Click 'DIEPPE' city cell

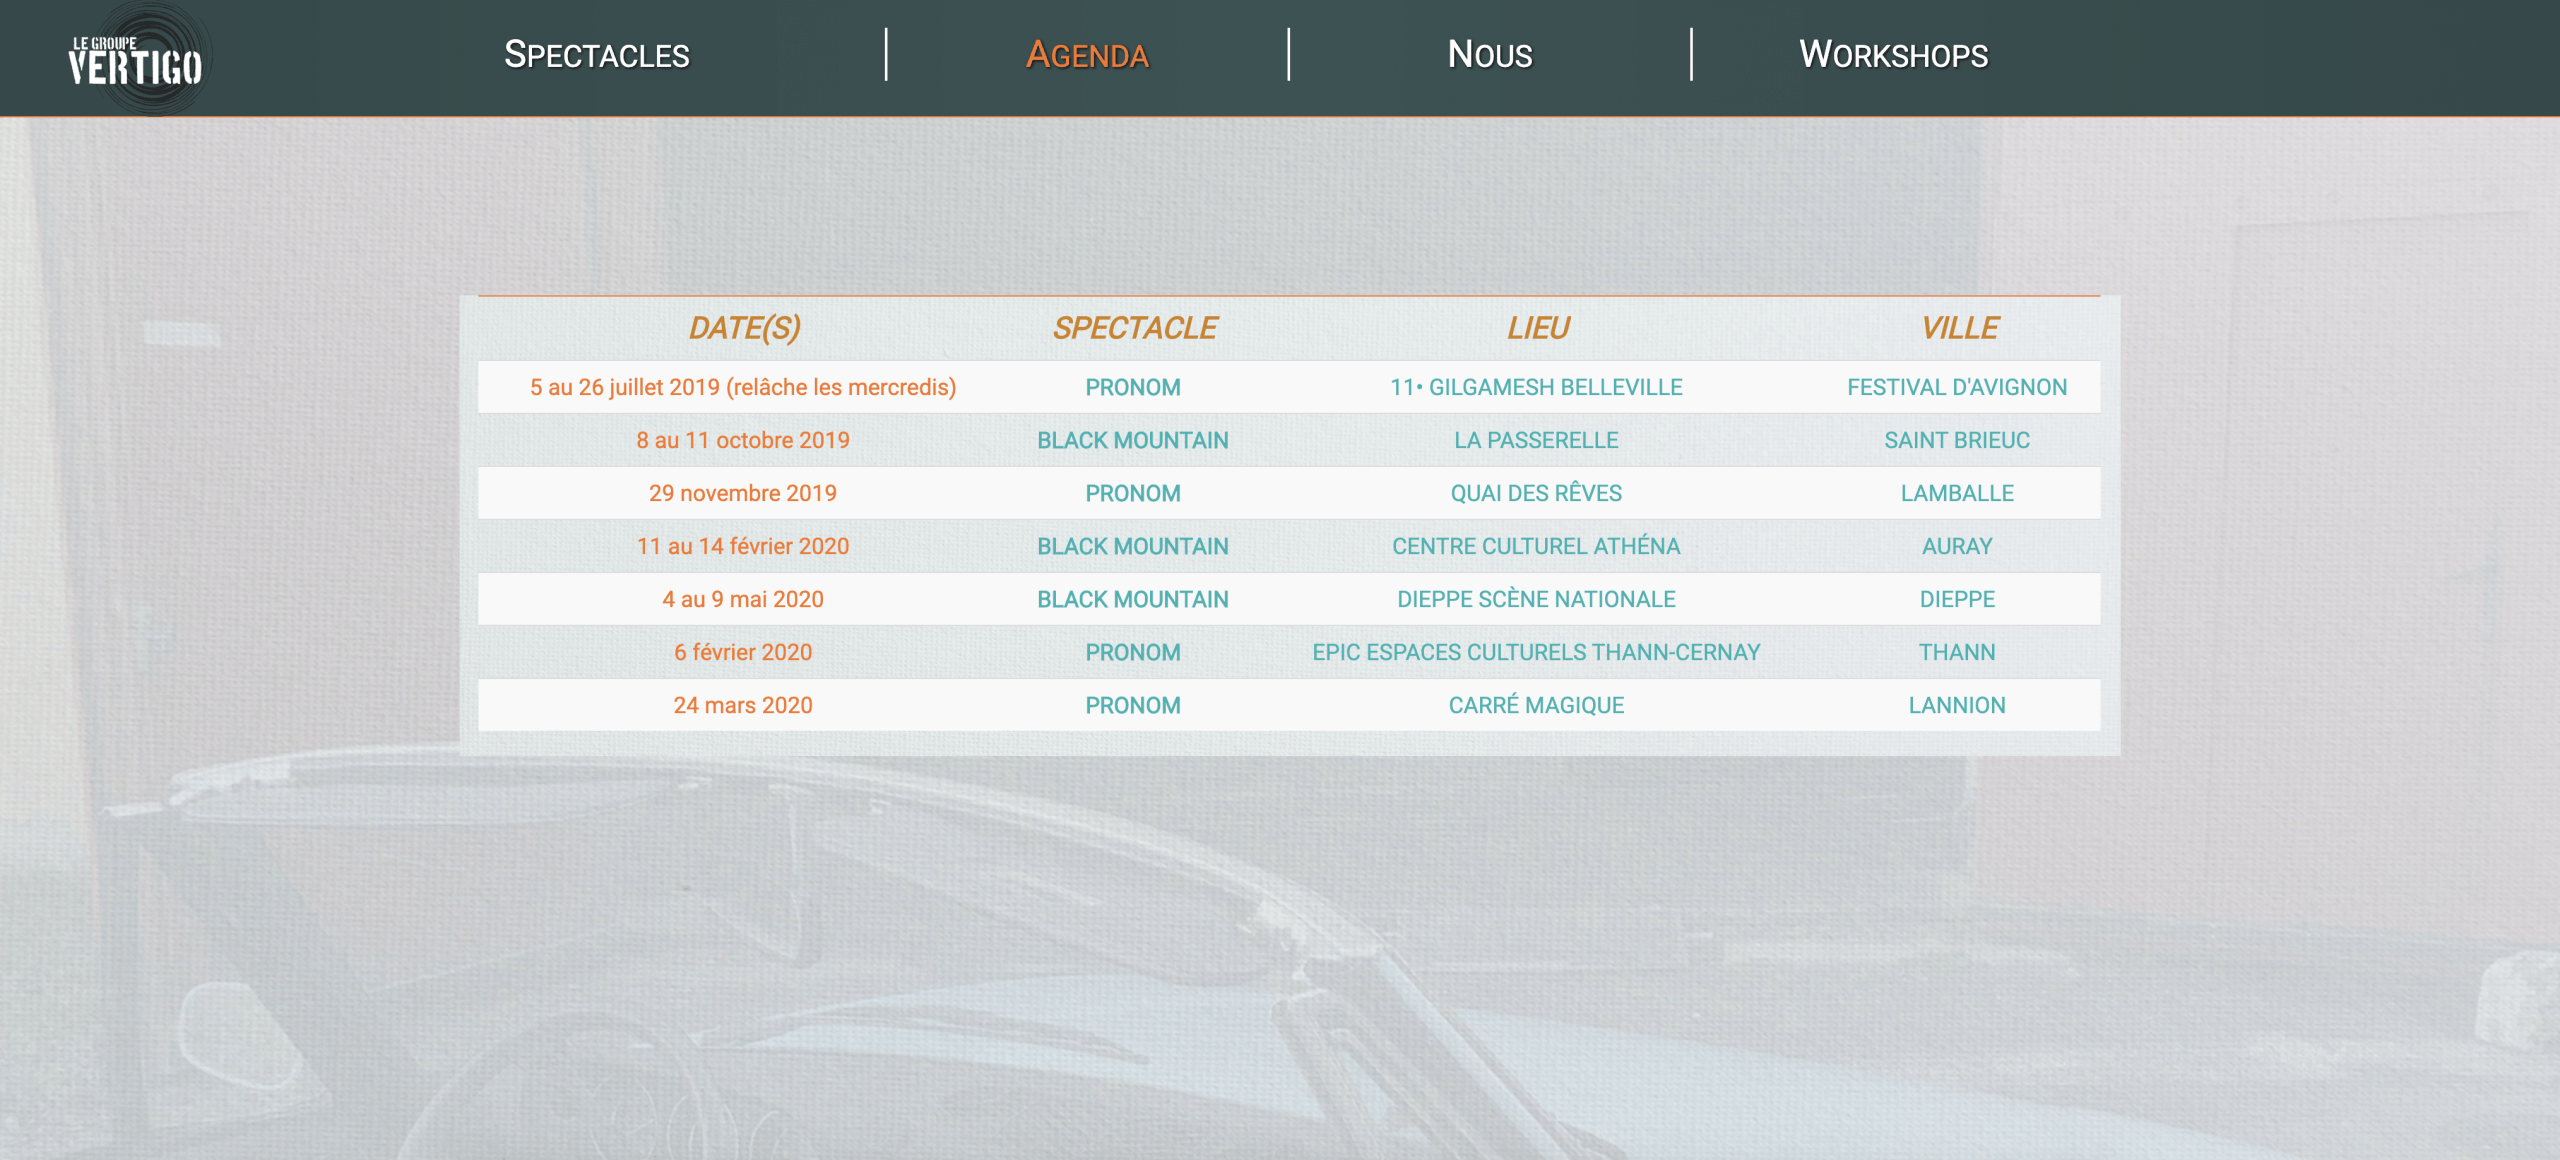1957,599
